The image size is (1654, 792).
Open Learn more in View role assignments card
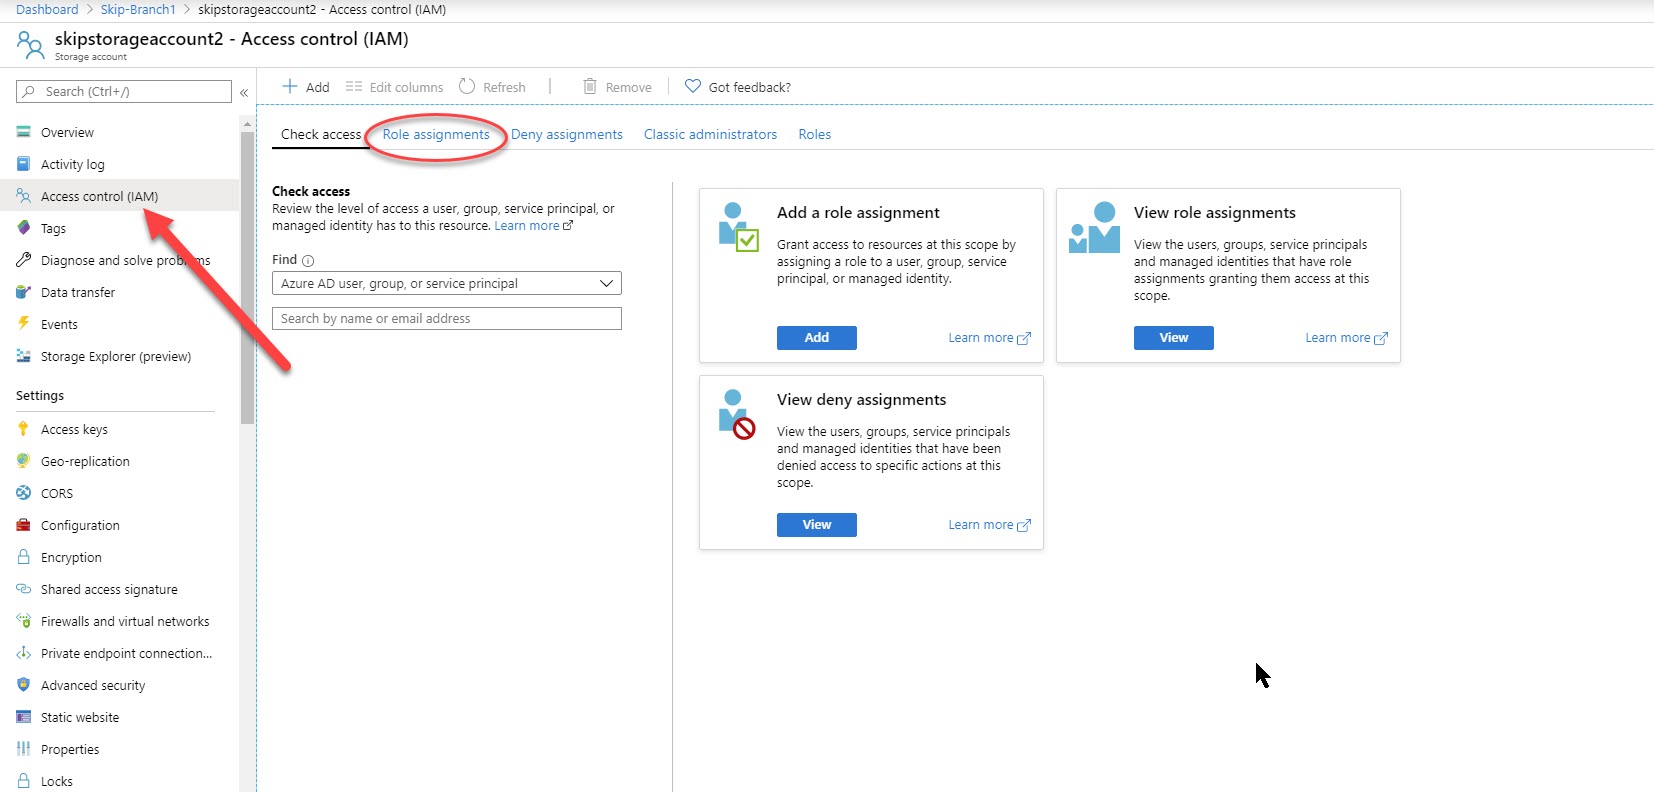tap(1346, 338)
